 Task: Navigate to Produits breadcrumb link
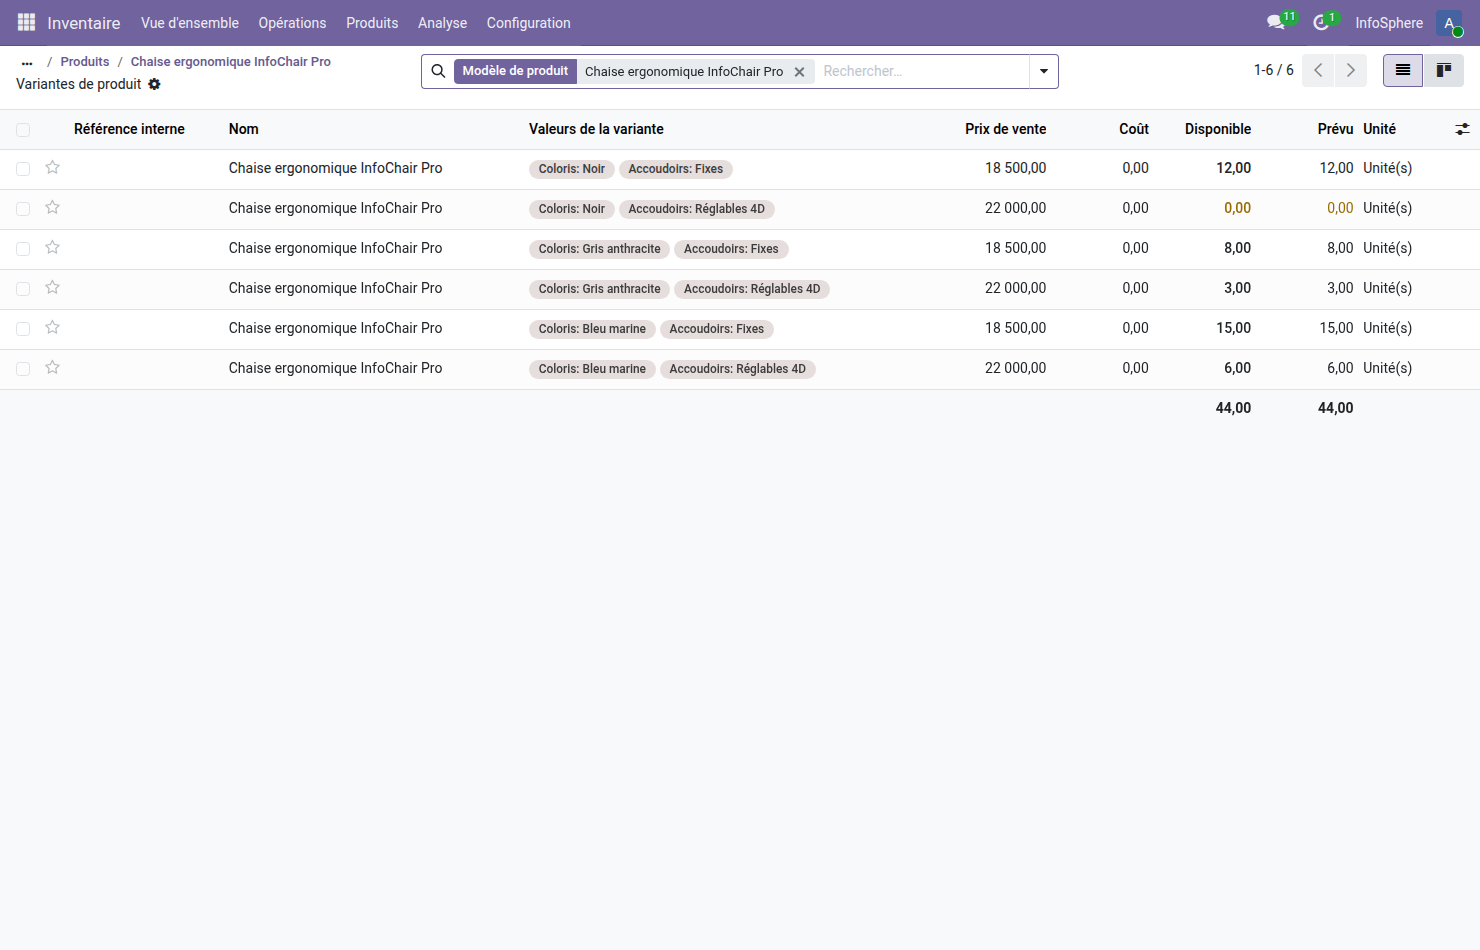pyautogui.click(x=85, y=62)
